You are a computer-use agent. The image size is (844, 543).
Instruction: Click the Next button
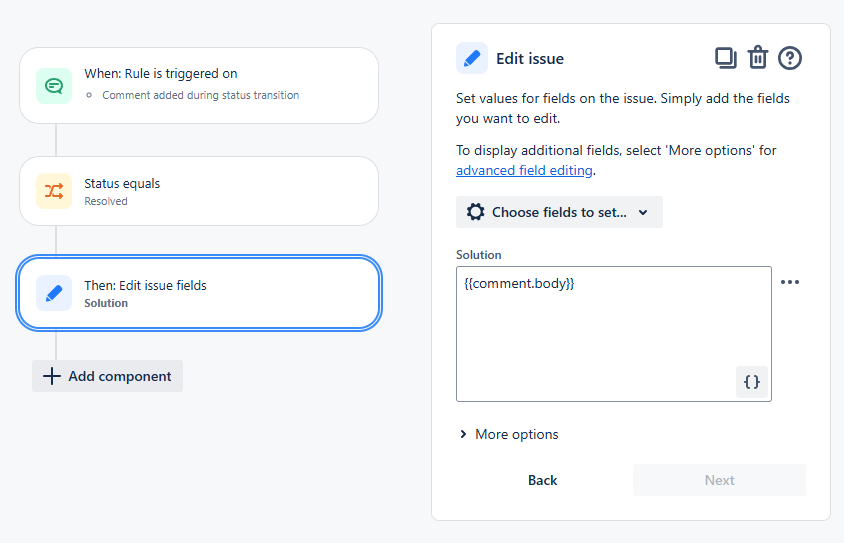(720, 480)
